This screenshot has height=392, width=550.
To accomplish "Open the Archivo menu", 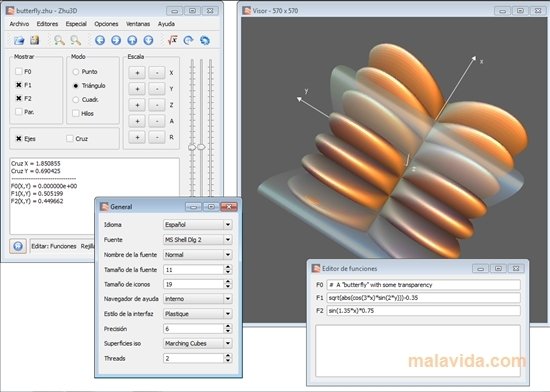I will pyautogui.click(x=19, y=24).
